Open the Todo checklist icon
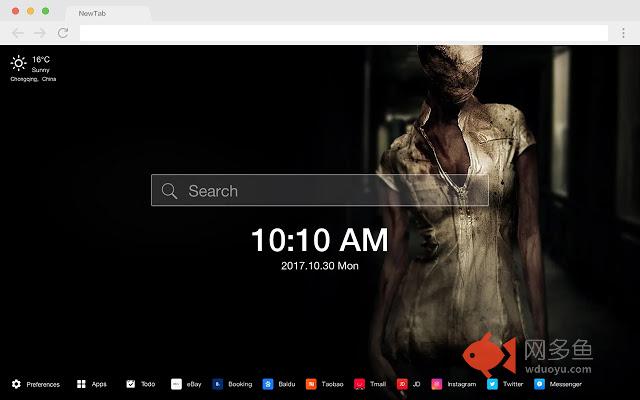Screen dimensions: 640x400 click(x=131, y=384)
